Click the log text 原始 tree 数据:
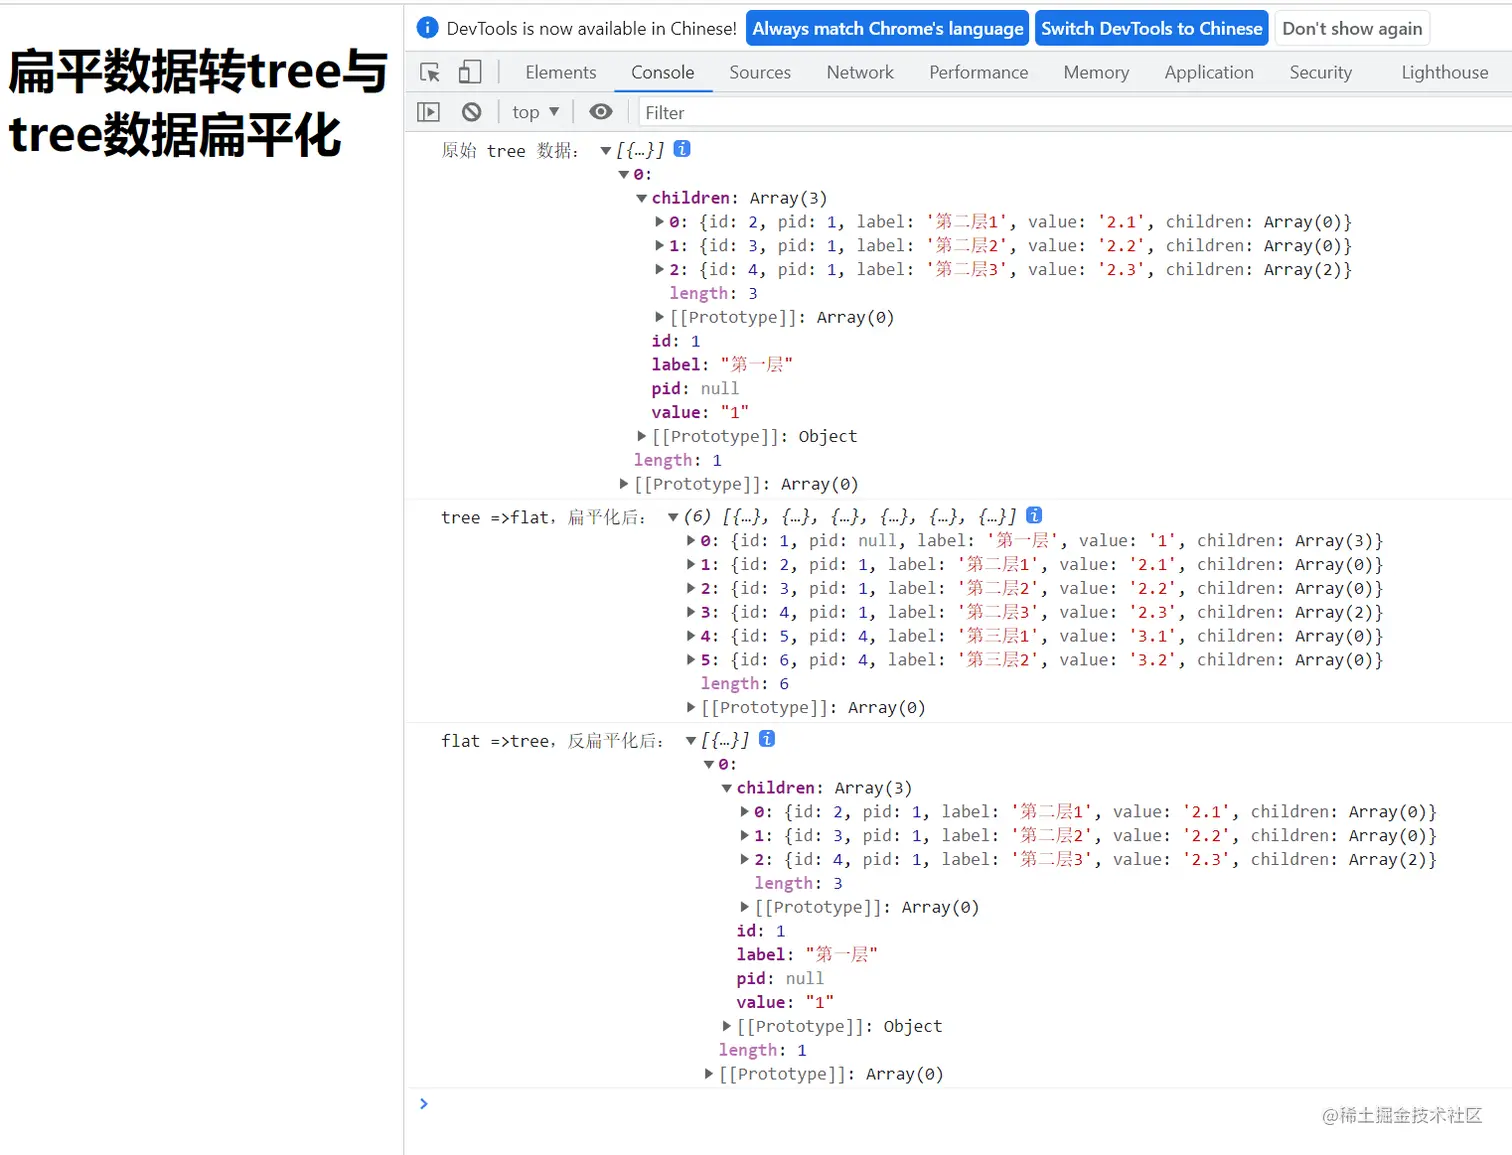Screen dimensions: 1512x1155 tap(510, 150)
